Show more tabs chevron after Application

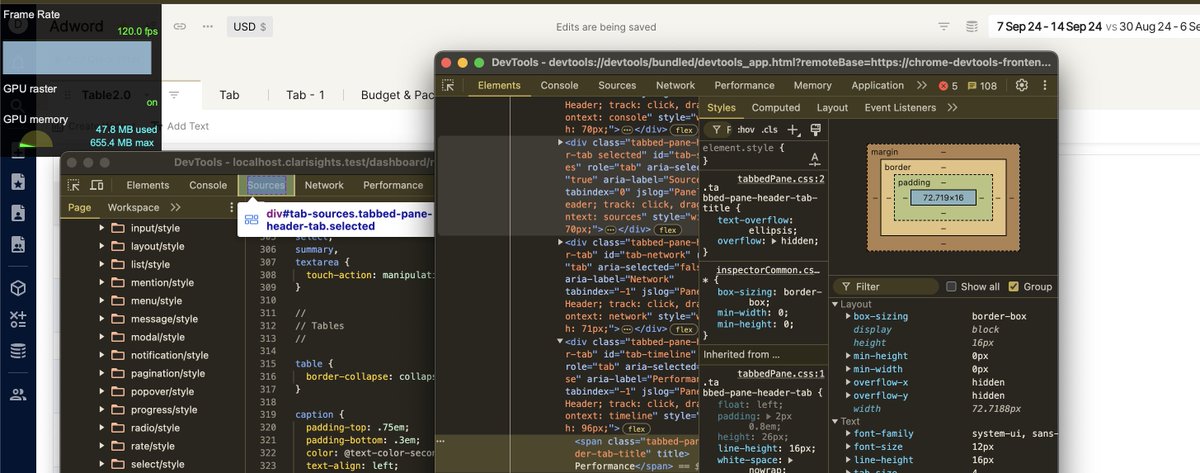click(921, 86)
